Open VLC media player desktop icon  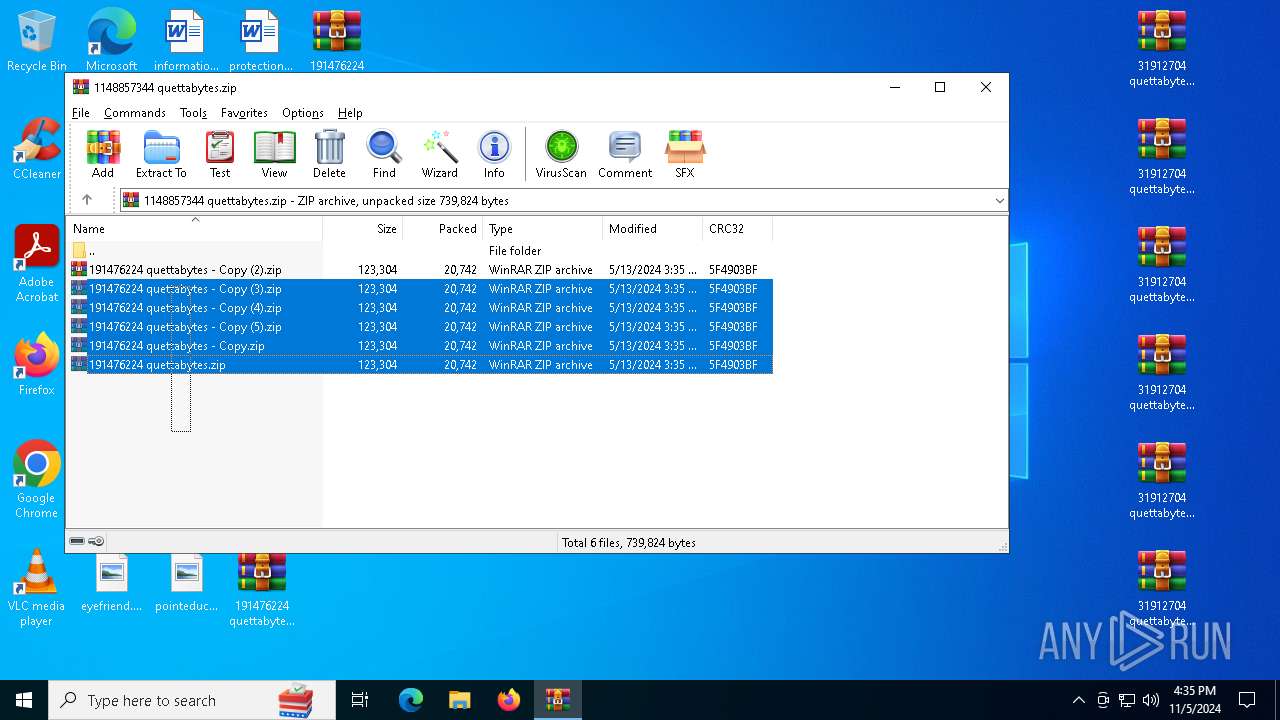[x=36, y=588]
